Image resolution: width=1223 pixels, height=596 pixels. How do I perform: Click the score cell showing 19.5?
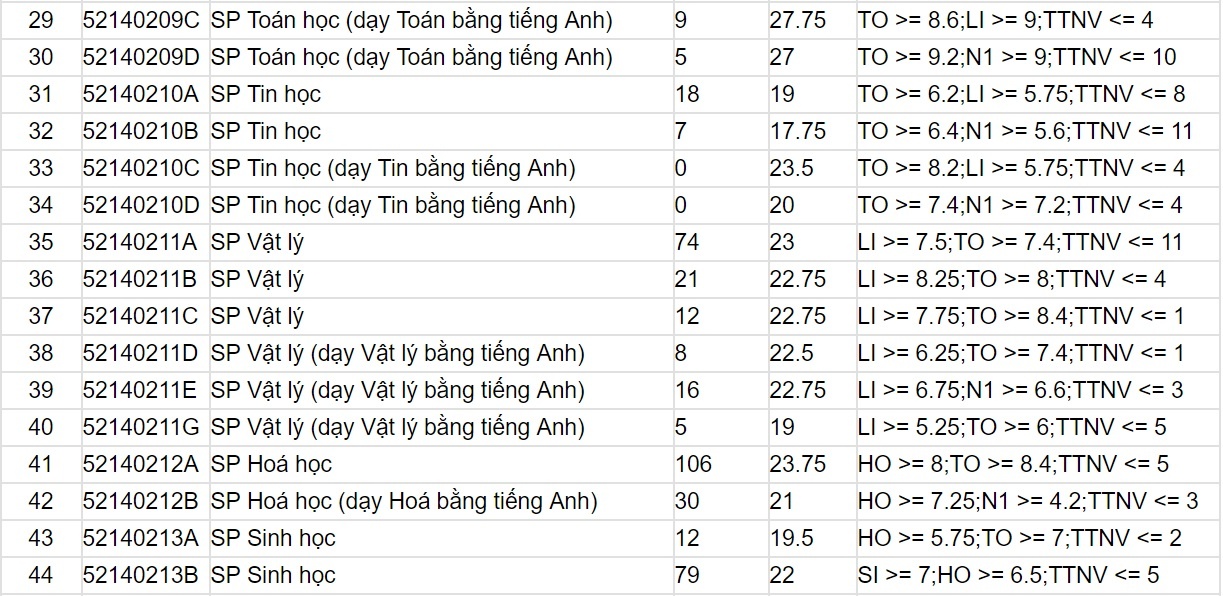[811, 538]
